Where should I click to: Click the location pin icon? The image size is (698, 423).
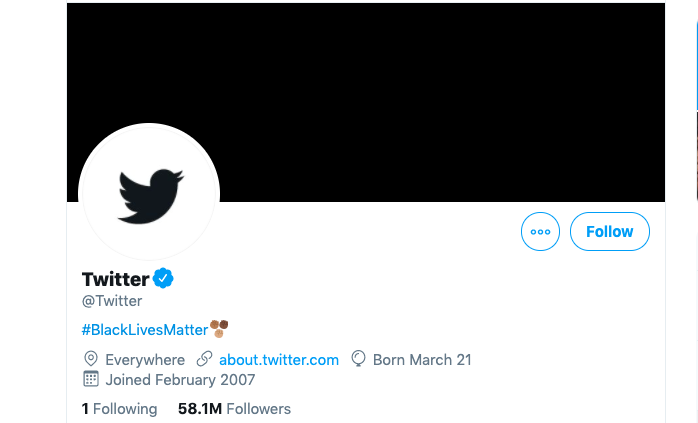(x=91, y=359)
